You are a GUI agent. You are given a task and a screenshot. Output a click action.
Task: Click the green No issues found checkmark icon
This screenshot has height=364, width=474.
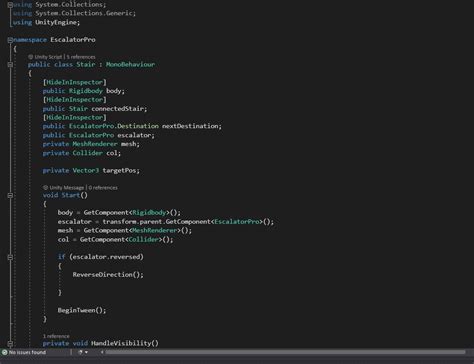pyautogui.click(x=4, y=352)
